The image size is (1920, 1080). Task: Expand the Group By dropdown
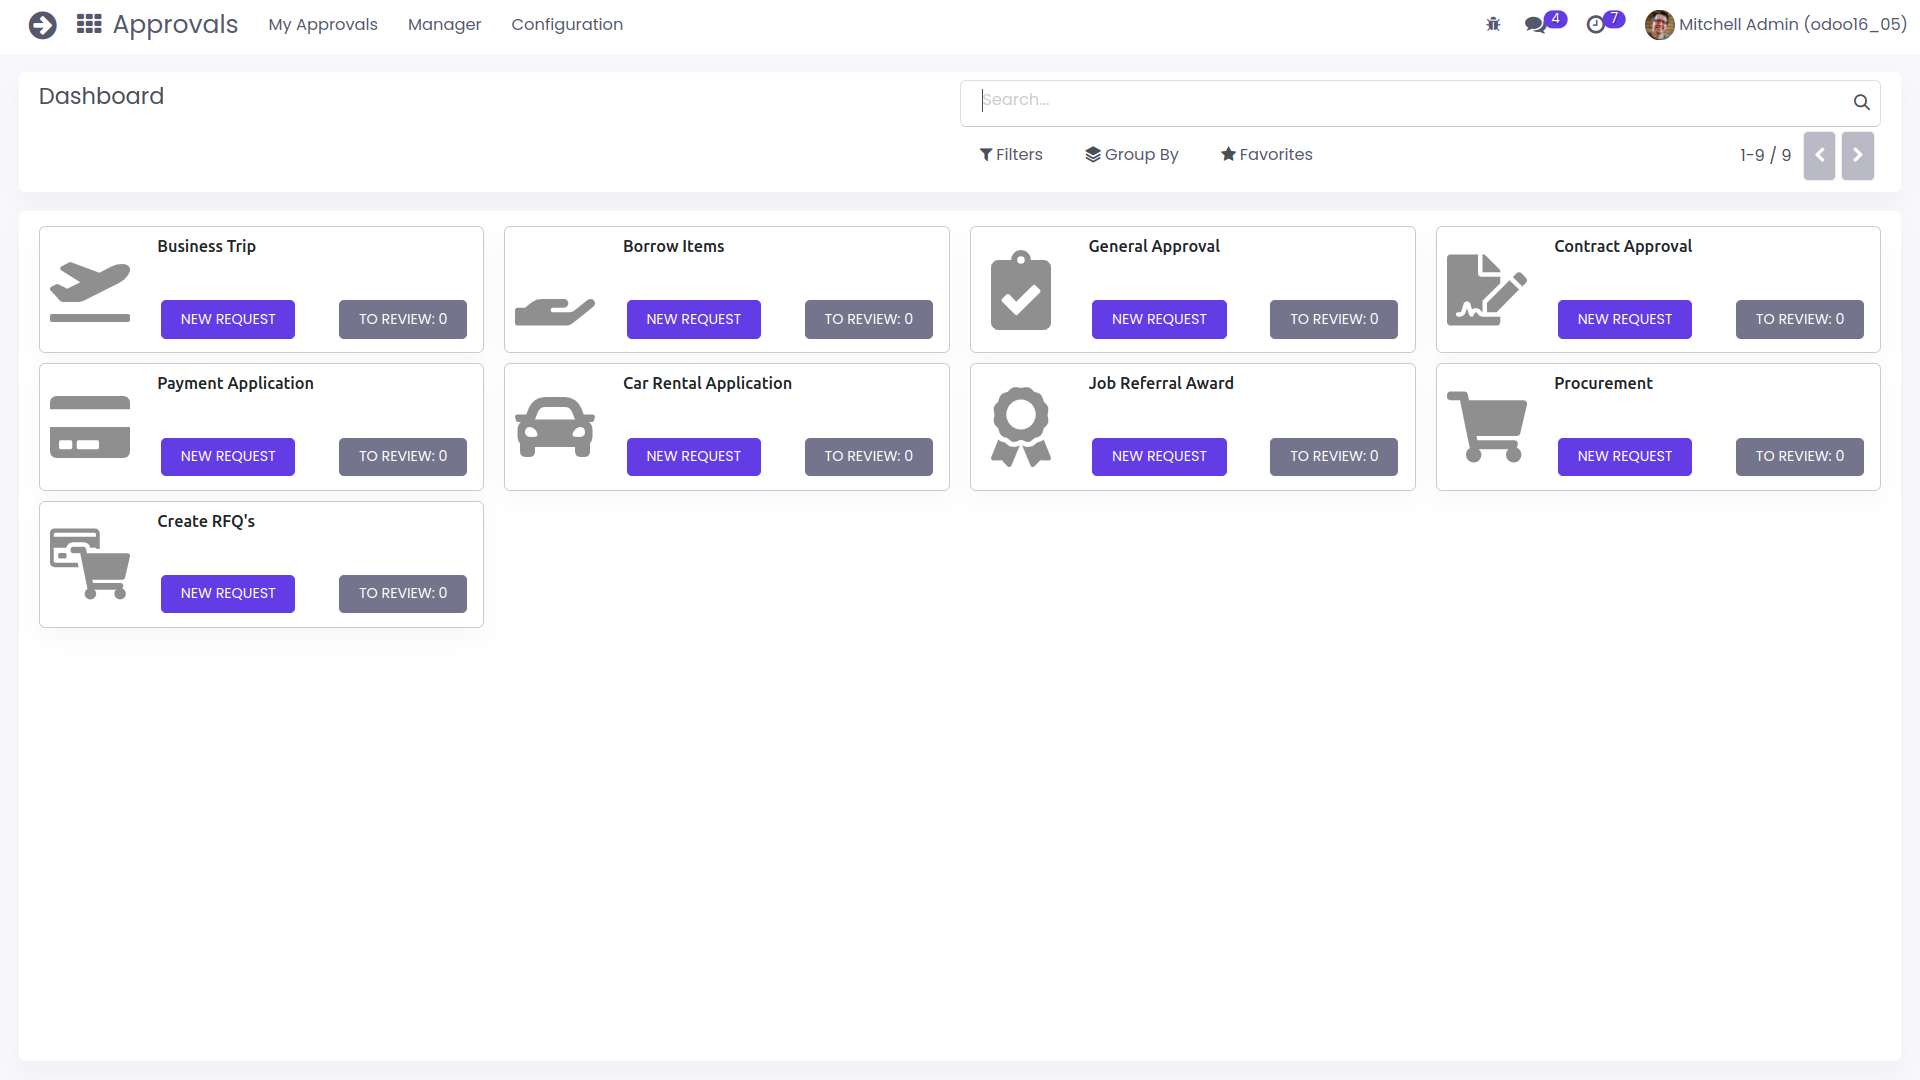[1132, 154]
